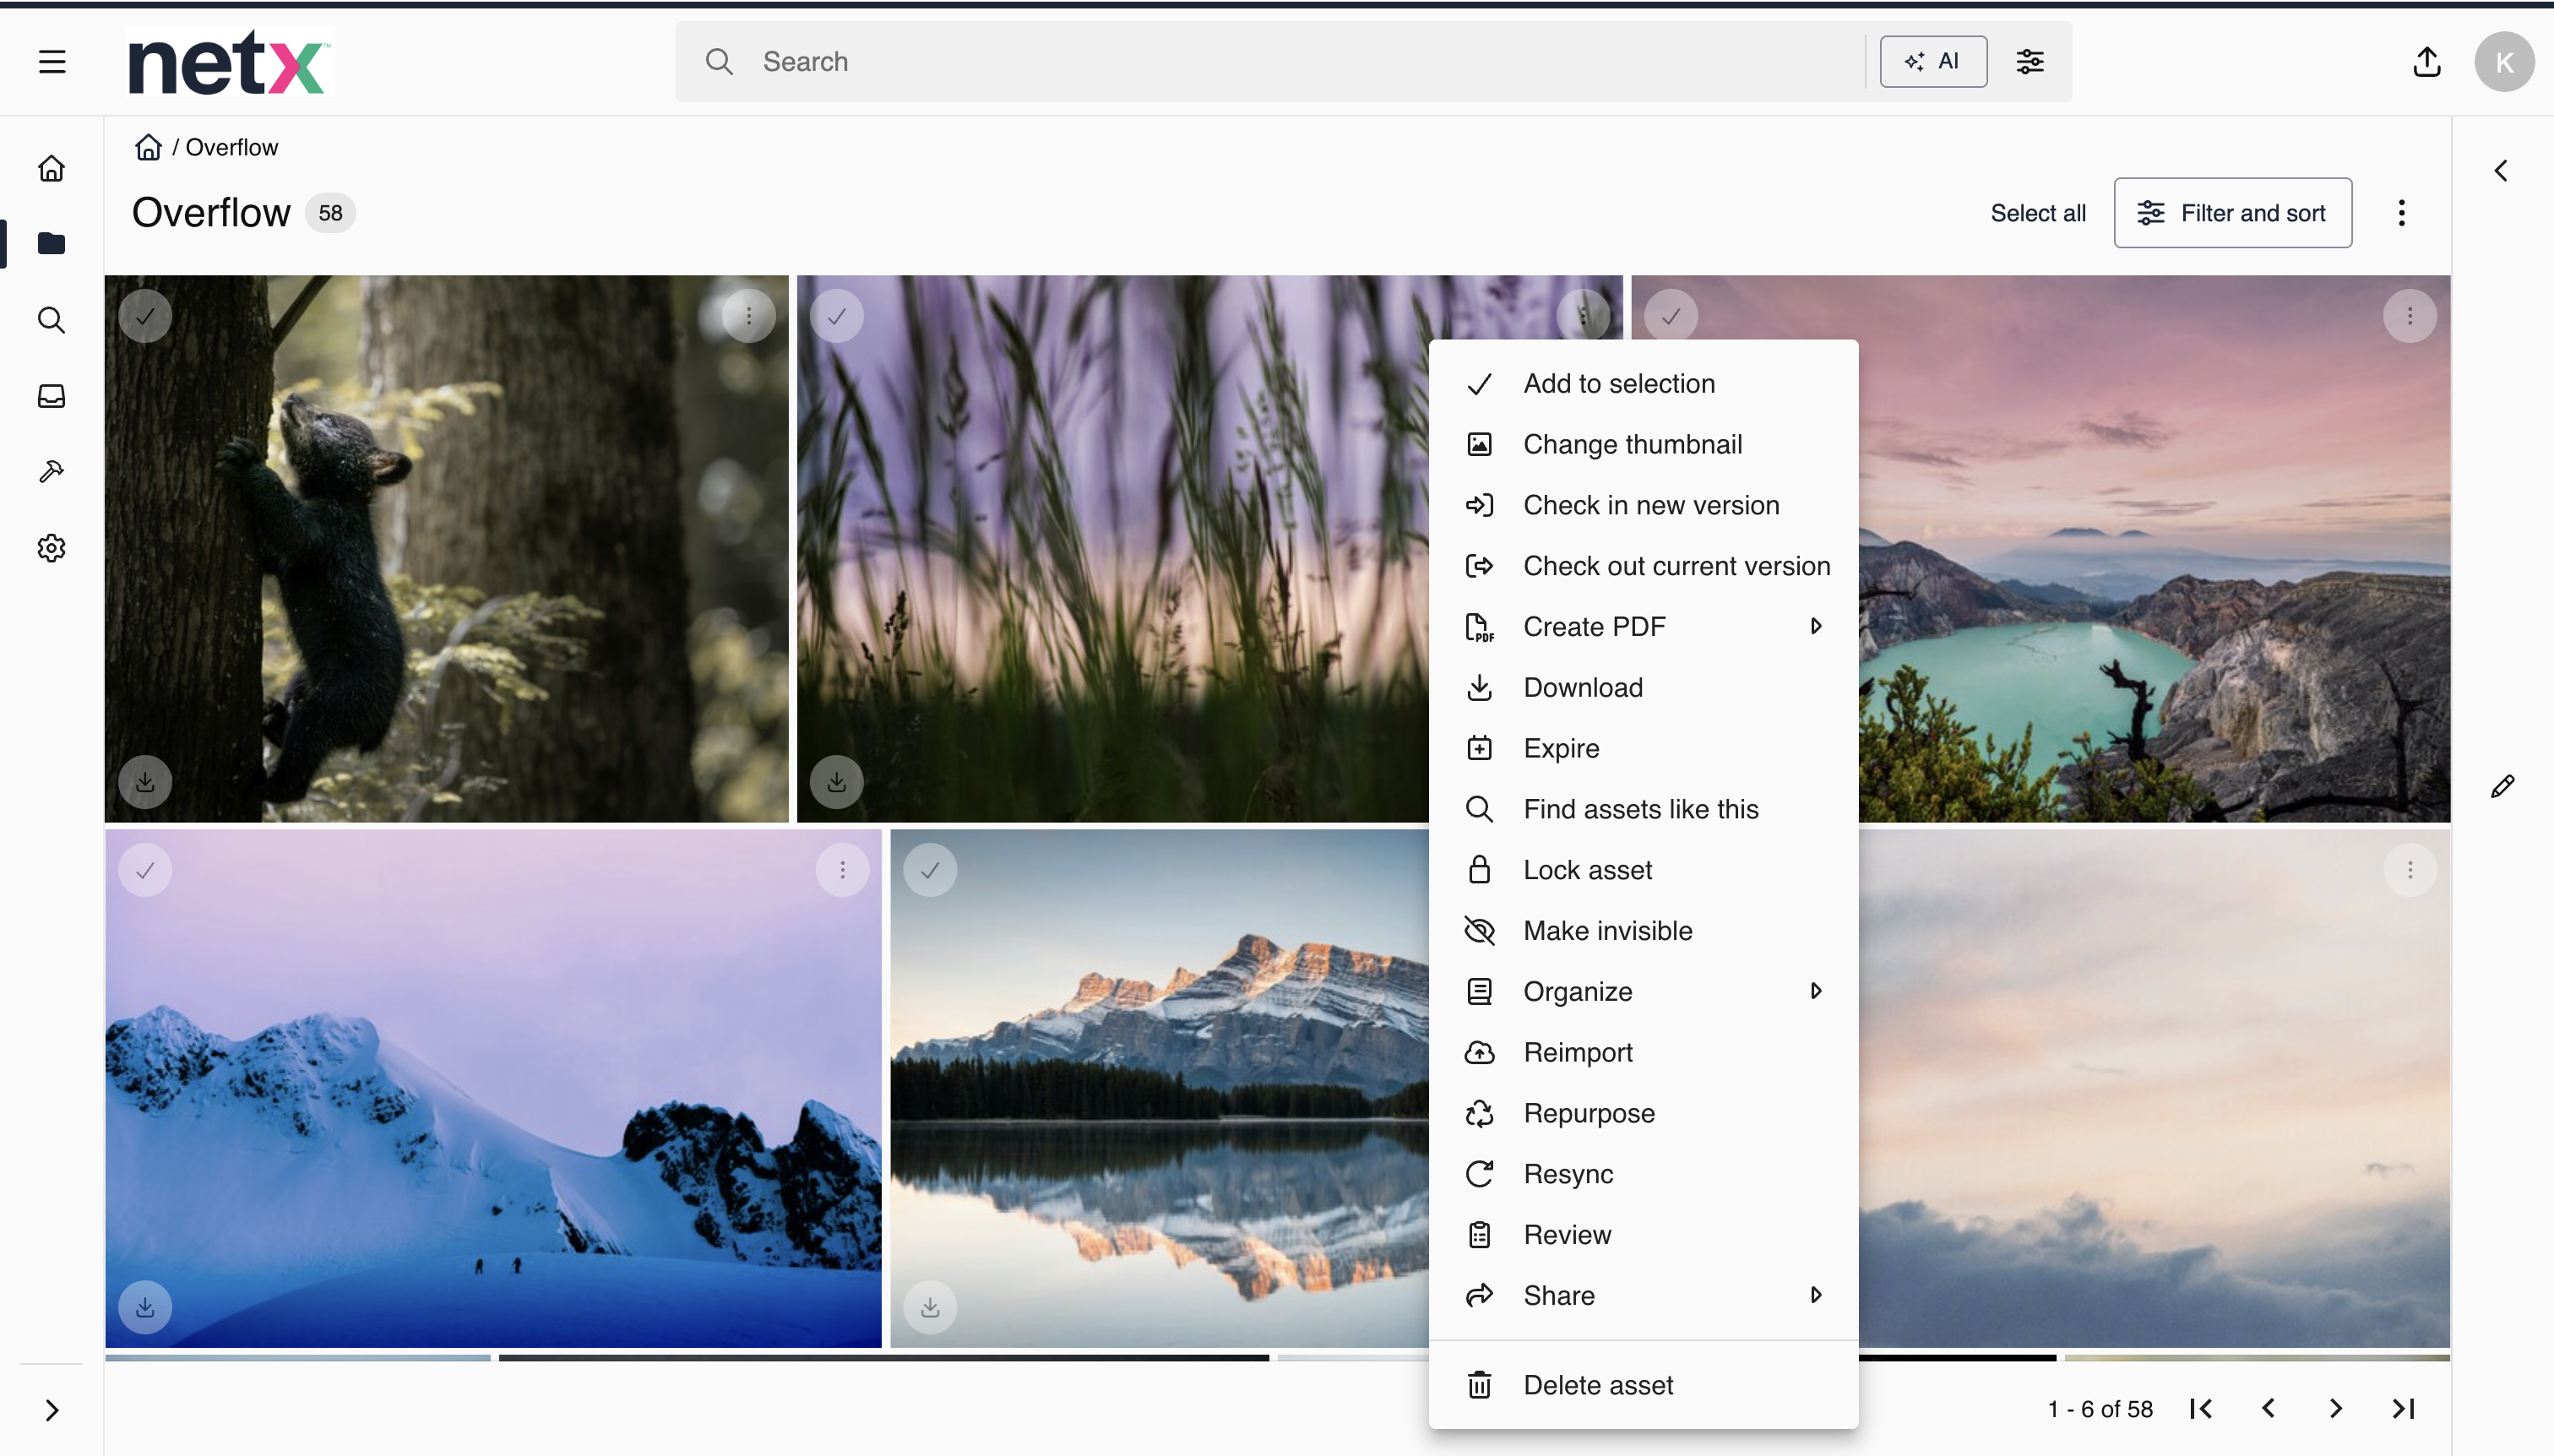Click the home breadcrumb icon
Viewport: 2554px width, 1456px height.
[x=148, y=147]
